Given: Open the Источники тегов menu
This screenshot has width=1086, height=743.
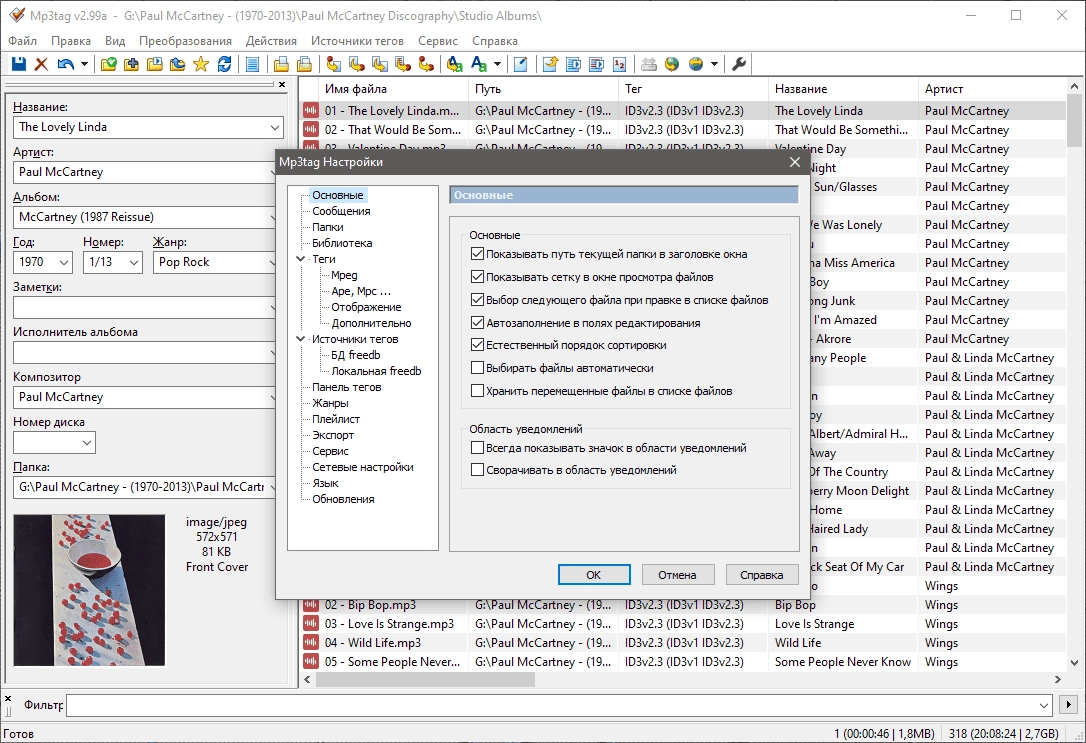Looking at the screenshot, I should point(357,41).
